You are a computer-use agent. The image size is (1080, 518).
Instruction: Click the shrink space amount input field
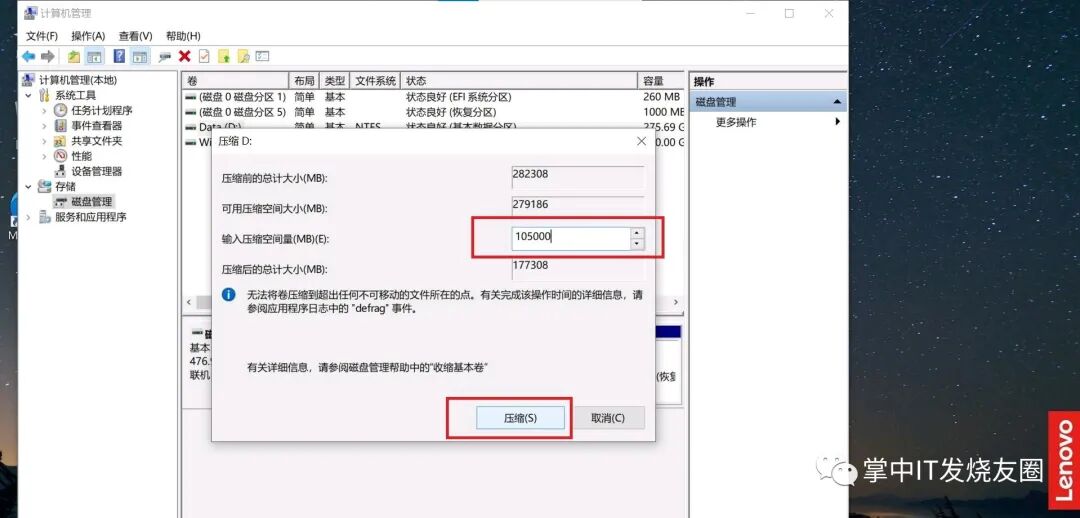pos(571,238)
